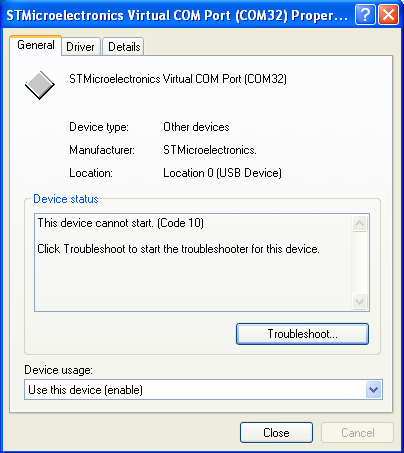
Task: Close the dialog with the red X
Action: tap(389, 15)
